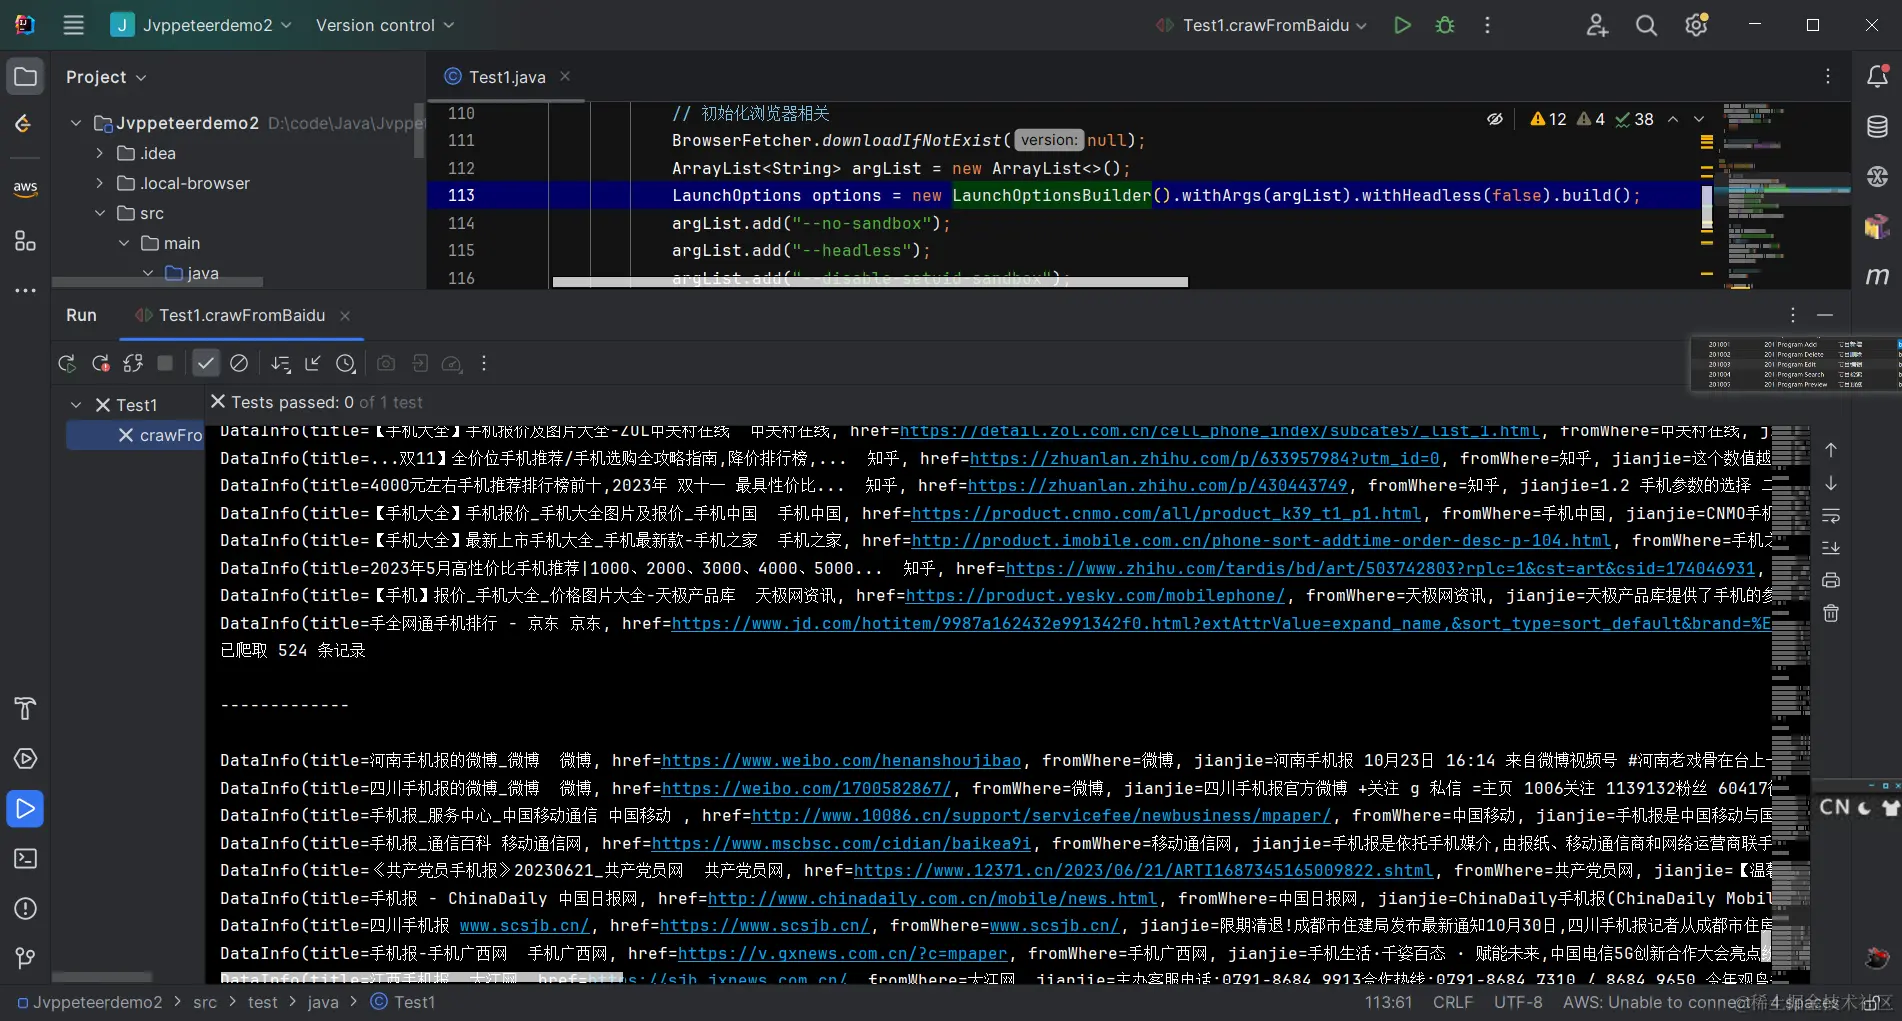Expand the .idea folder

(x=100, y=153)
